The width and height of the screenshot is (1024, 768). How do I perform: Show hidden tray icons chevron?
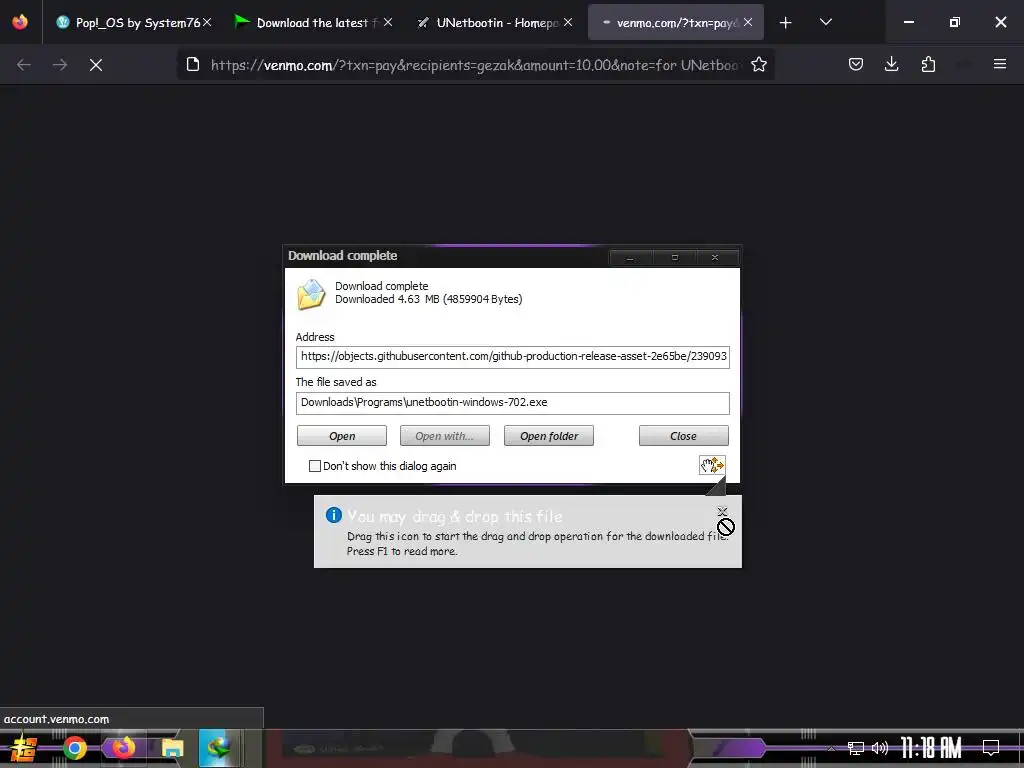[831, 748]
